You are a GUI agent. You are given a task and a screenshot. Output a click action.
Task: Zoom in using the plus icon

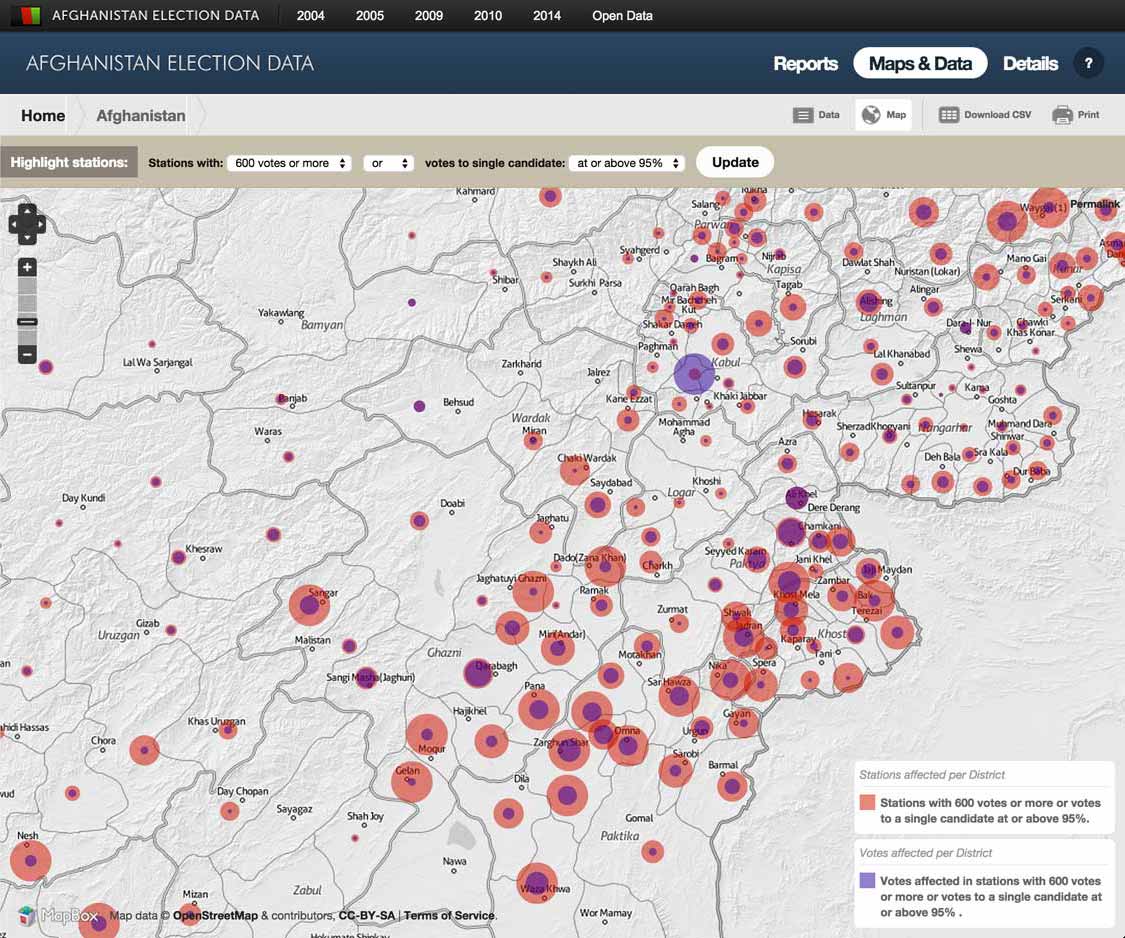(26, 268)
